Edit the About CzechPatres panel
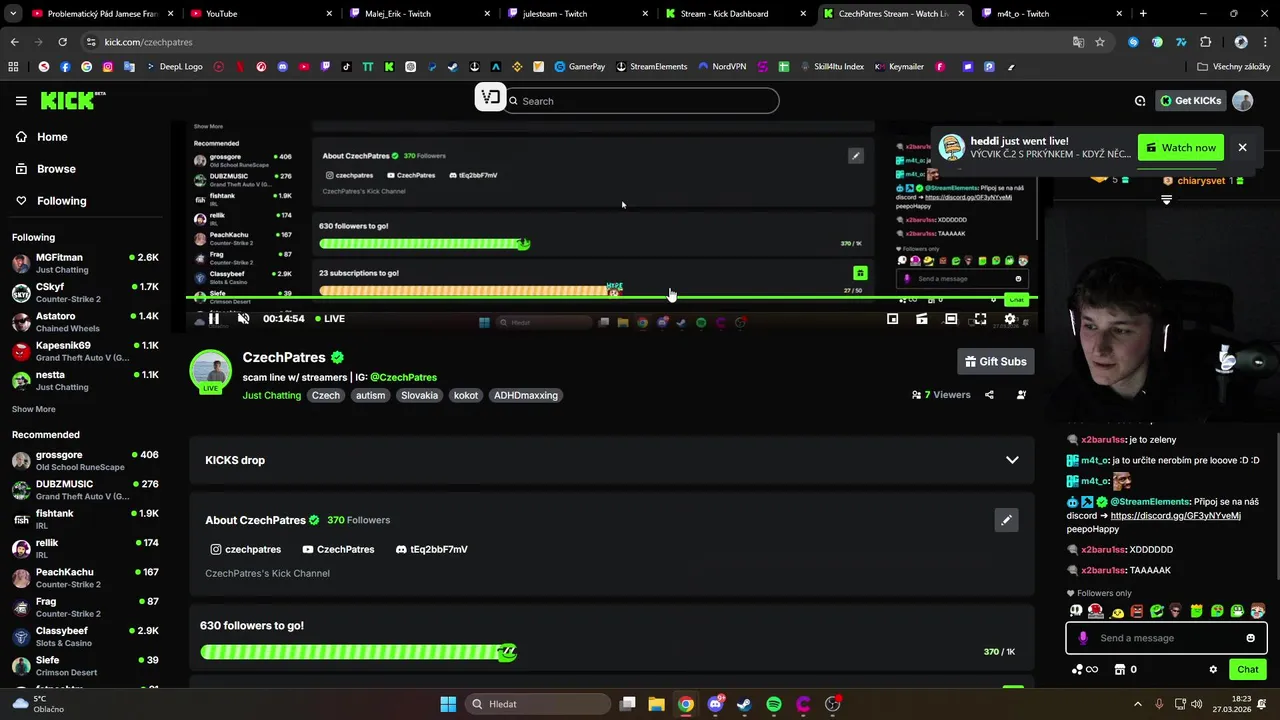1280x720 pixels. pyautogui.click(x=1006, y=520)
